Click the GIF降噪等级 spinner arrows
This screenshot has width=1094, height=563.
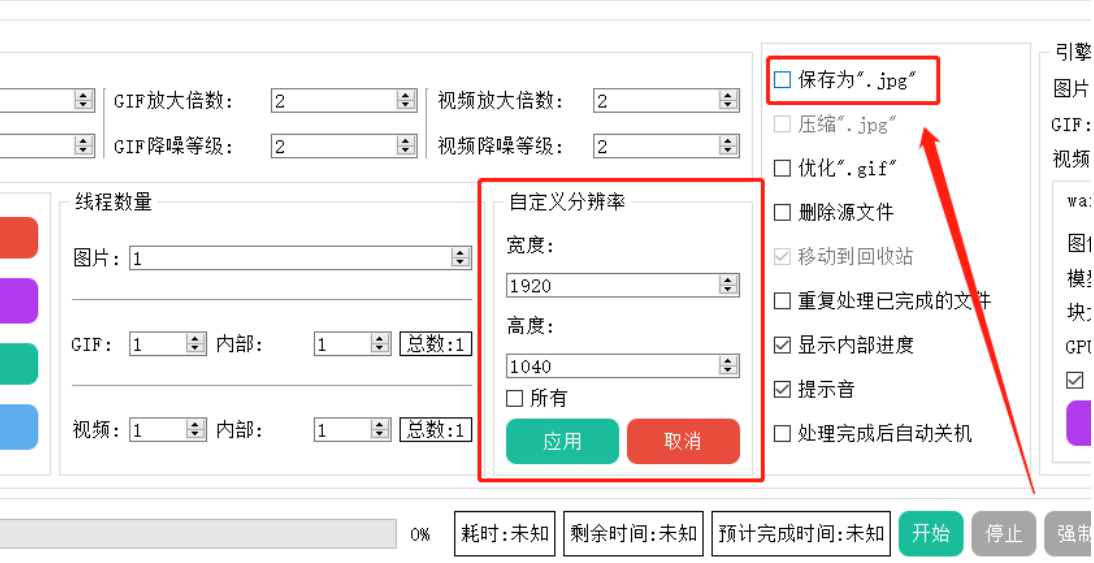click(x=406, y=146)
